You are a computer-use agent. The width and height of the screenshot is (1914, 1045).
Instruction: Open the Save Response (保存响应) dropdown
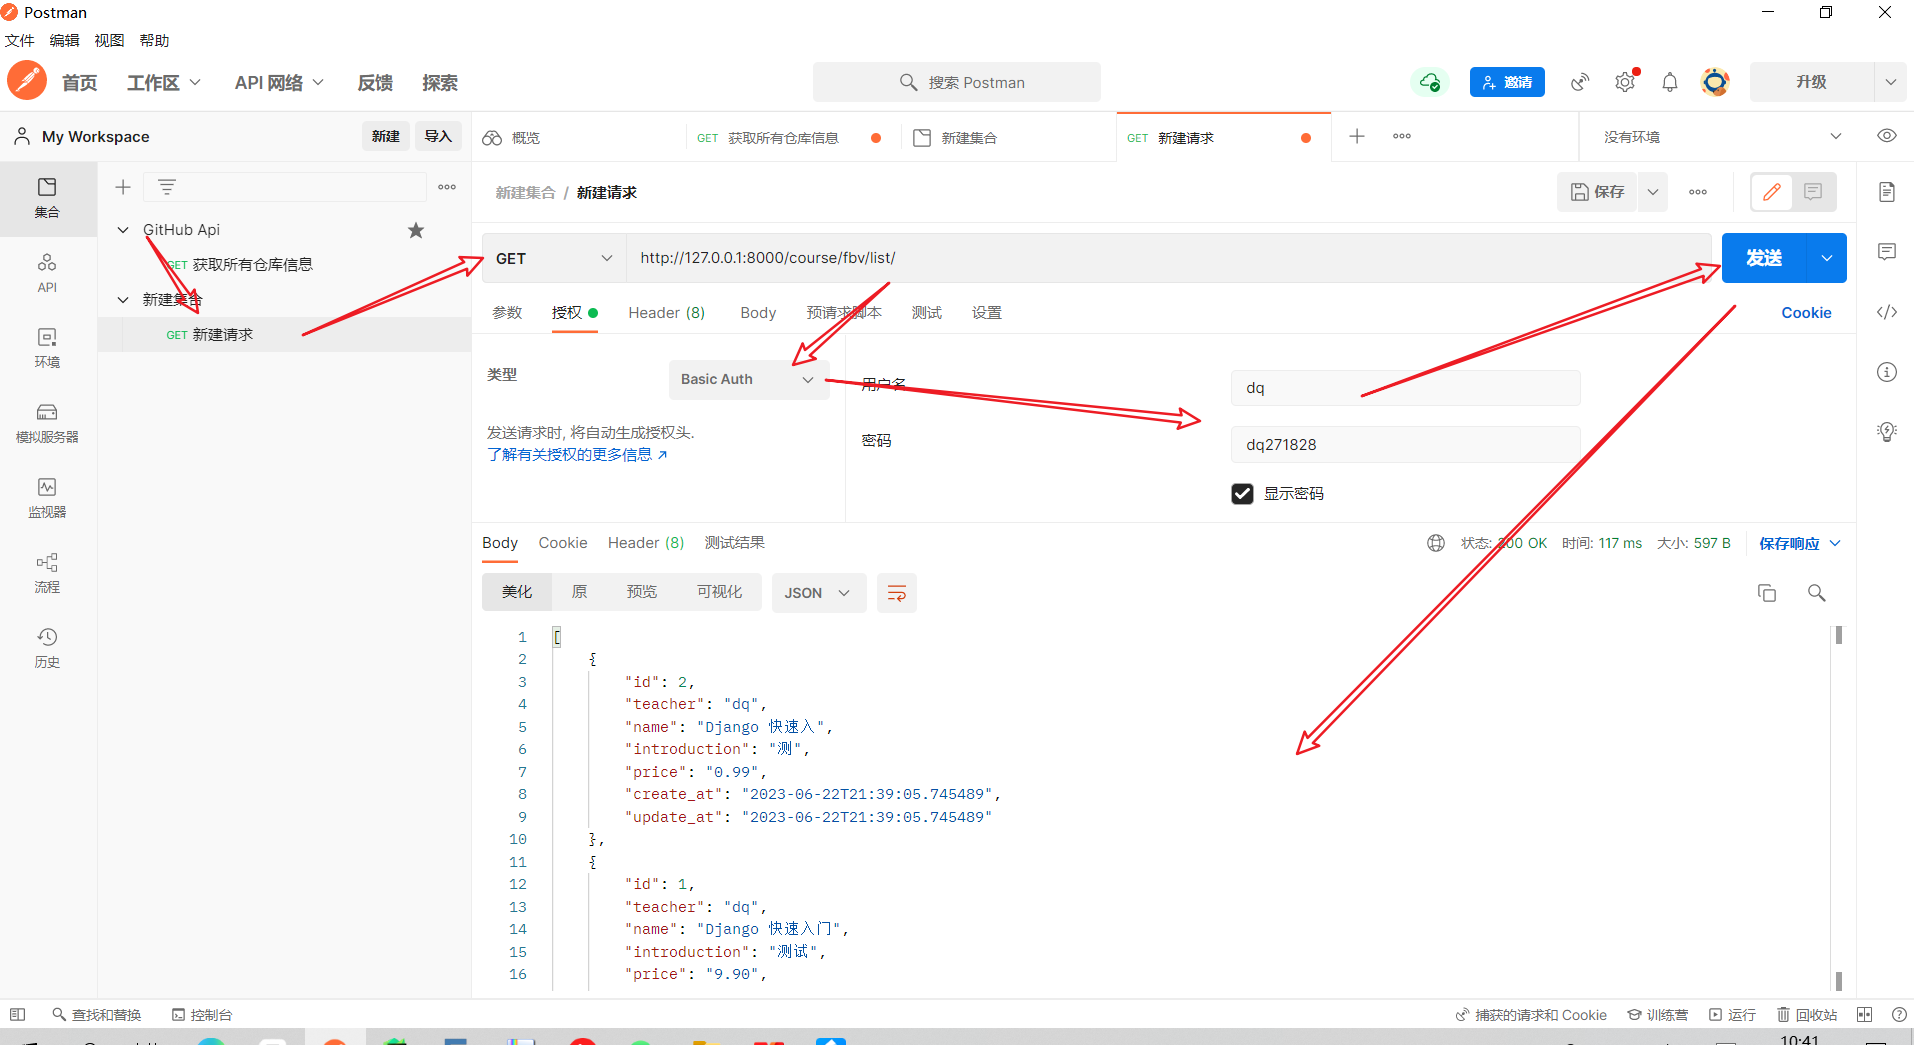[x=1800, y=543]
